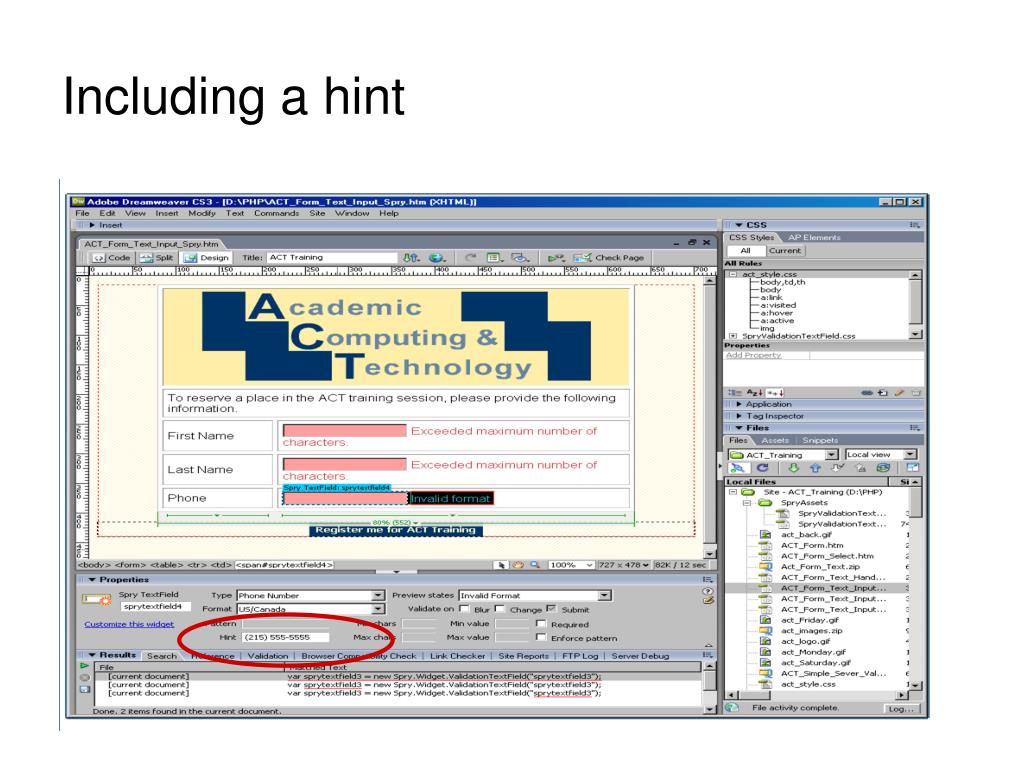Click the Add Property link
The image size is (1024, 768).
click(x=753, y=355)
